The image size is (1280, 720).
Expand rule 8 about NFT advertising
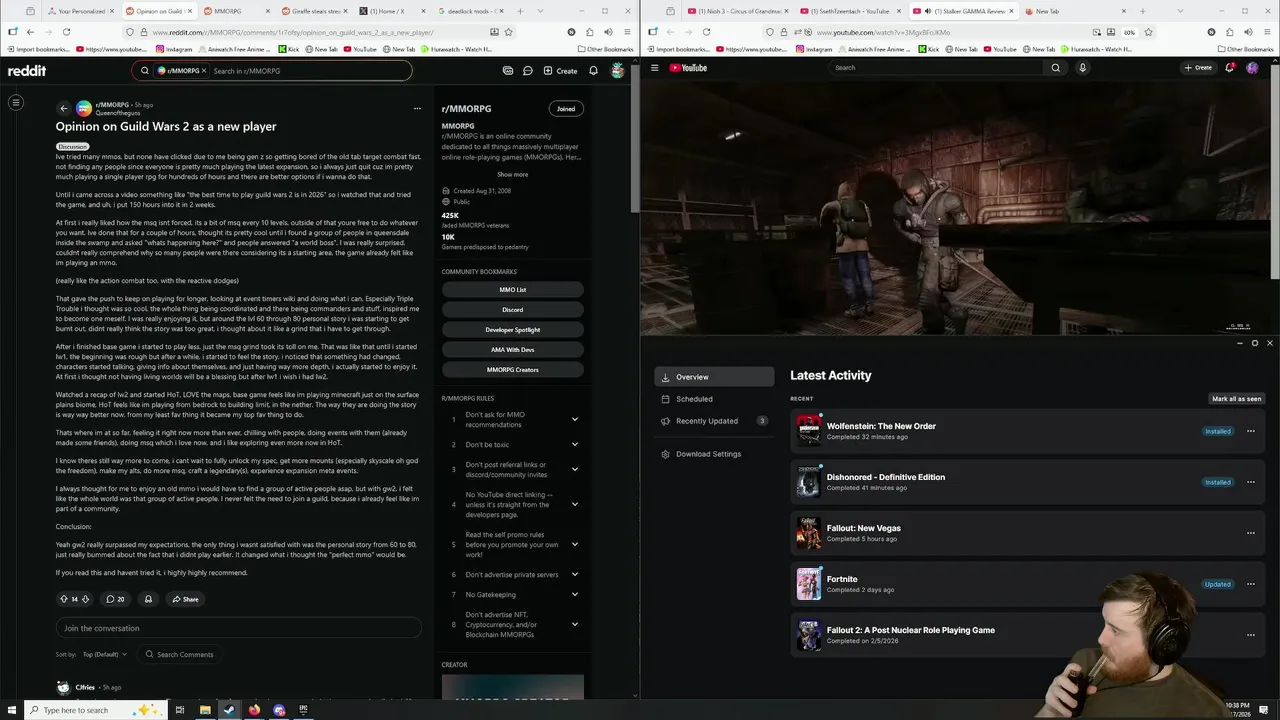pyautogui.click(x=574, y=624)
